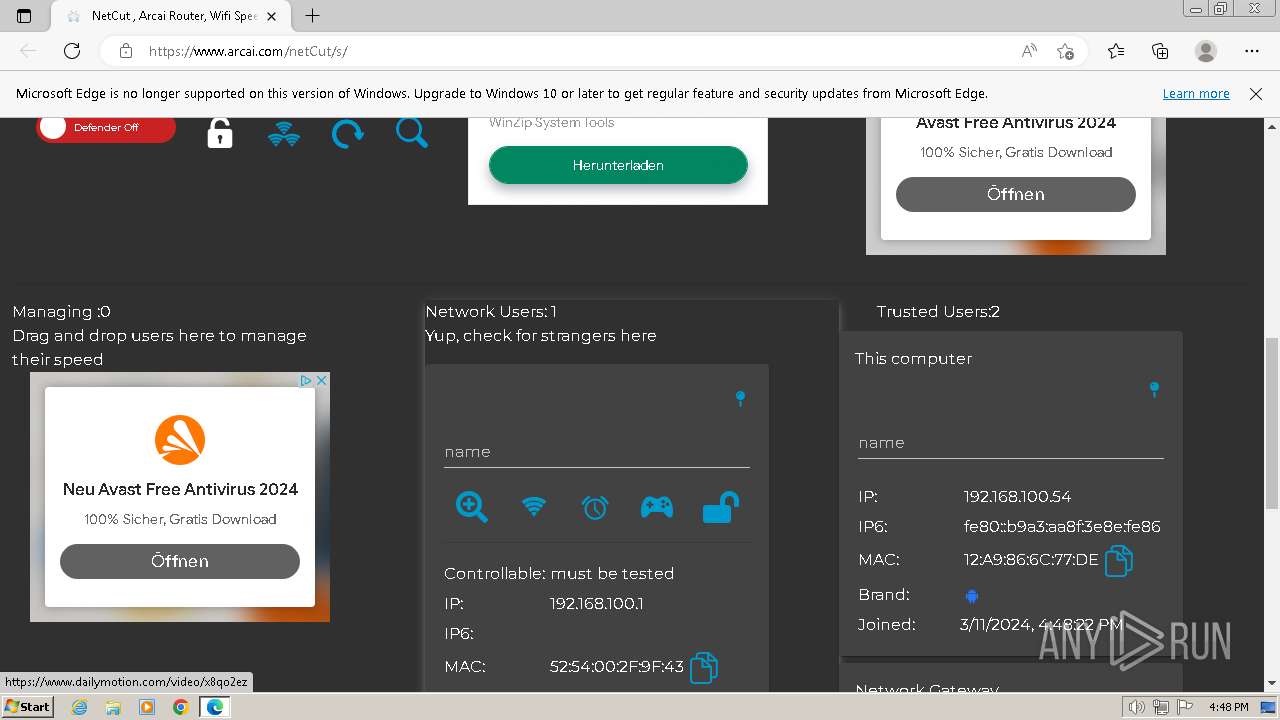Open Chrome from the taskbar
This screenshot has width=1280, height=720.
[x=180, y=707]
